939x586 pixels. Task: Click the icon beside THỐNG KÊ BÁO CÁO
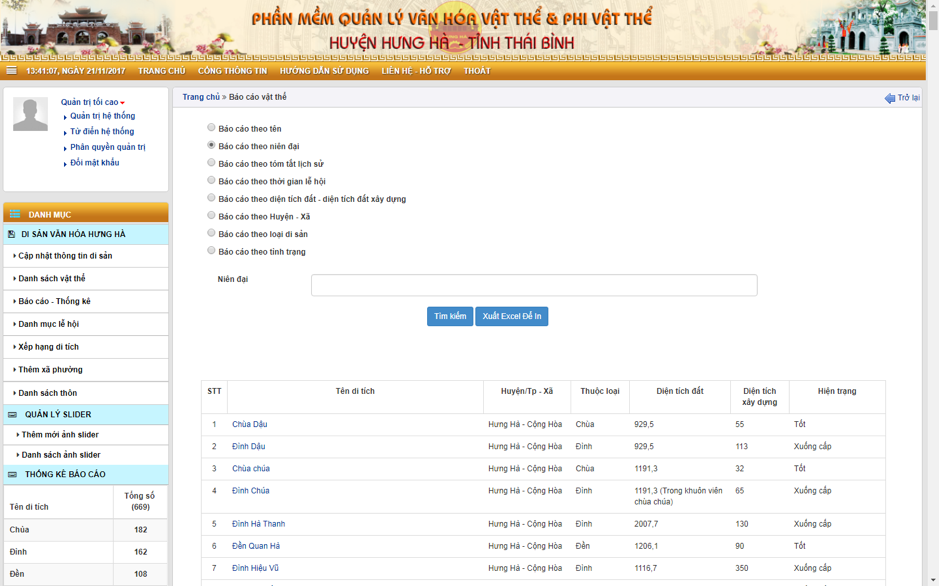tap(13, 474)
